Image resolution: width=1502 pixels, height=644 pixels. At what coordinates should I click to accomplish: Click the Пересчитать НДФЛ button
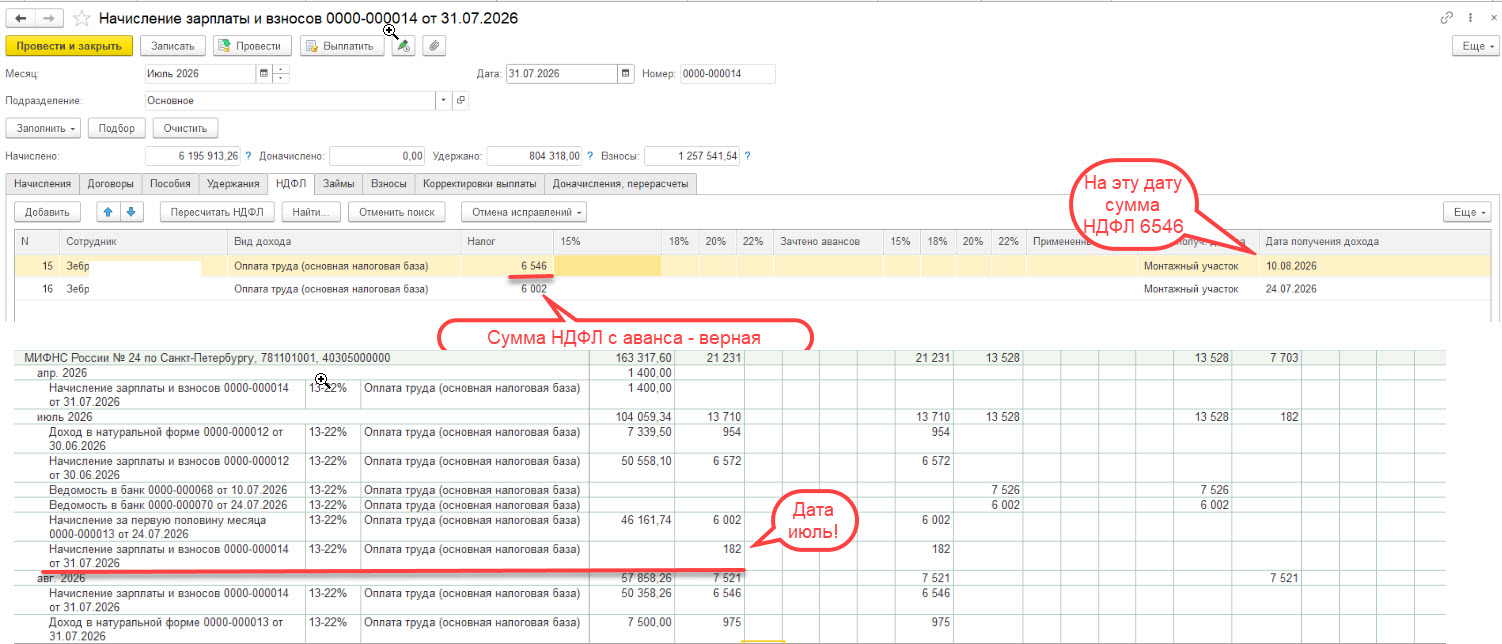coord(216,212)
